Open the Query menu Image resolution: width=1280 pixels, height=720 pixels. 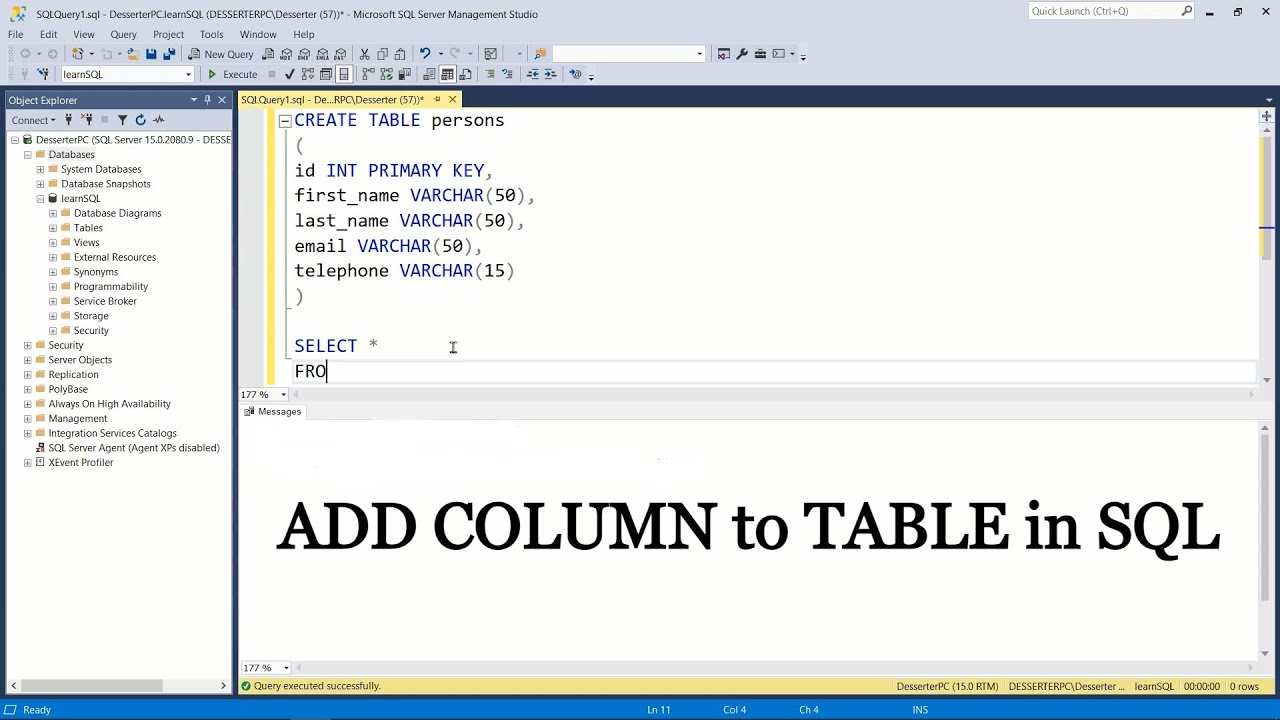click(123, 34)
